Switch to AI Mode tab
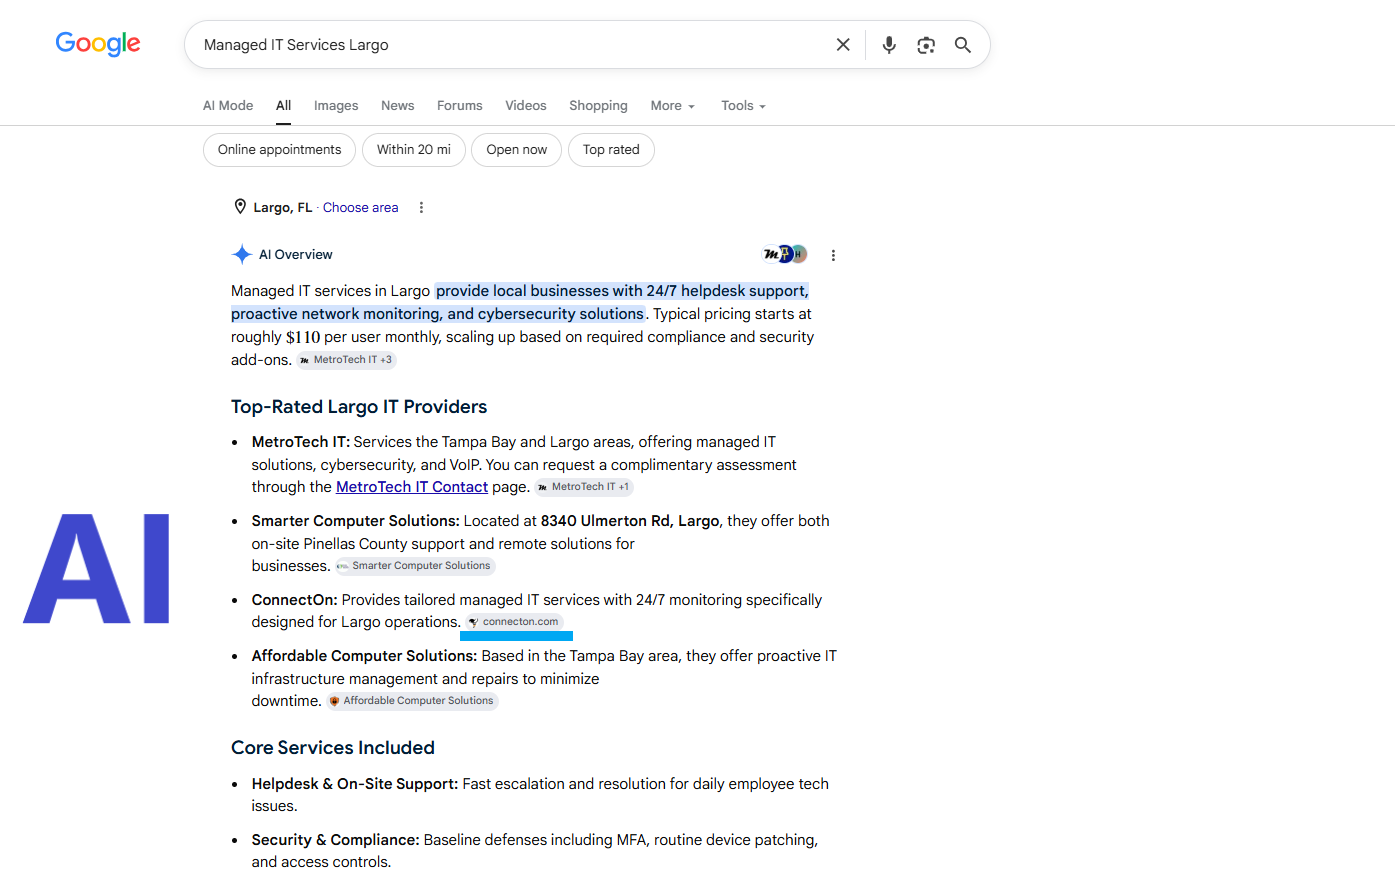Image resolution: width=1395 pixels, height=877 pixels. [228, 106]
